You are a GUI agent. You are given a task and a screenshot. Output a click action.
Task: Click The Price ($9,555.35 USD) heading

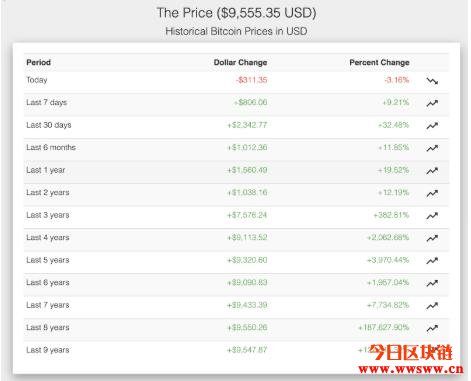pyautogui.click(x=236, y=13)
